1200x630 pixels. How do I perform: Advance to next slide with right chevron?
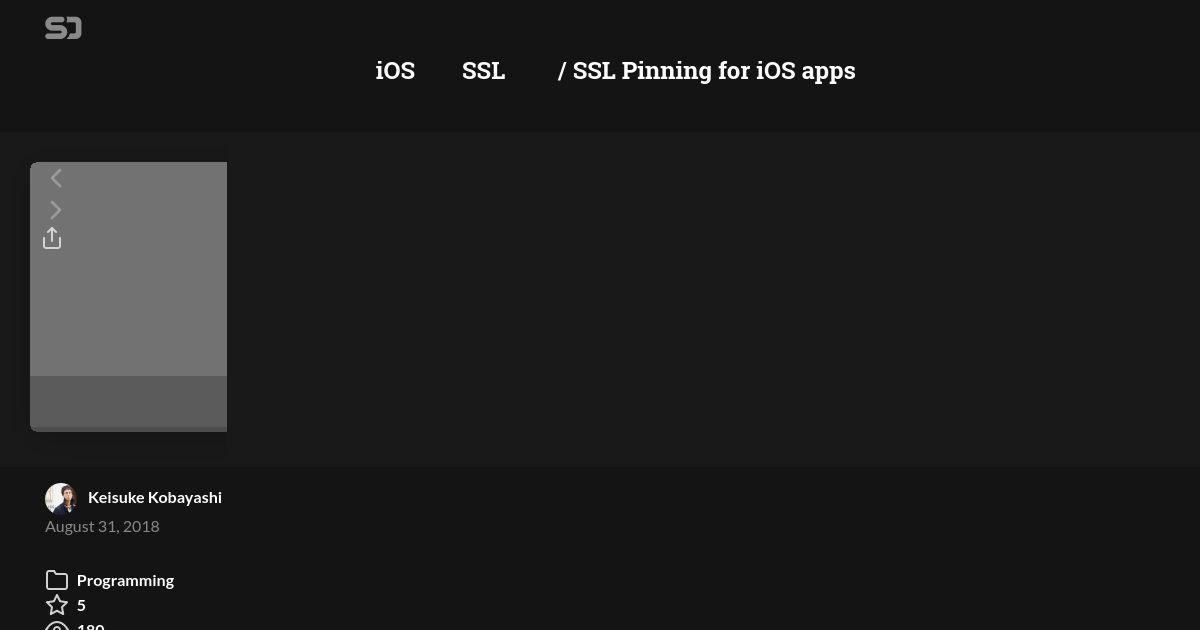[56, 210]
